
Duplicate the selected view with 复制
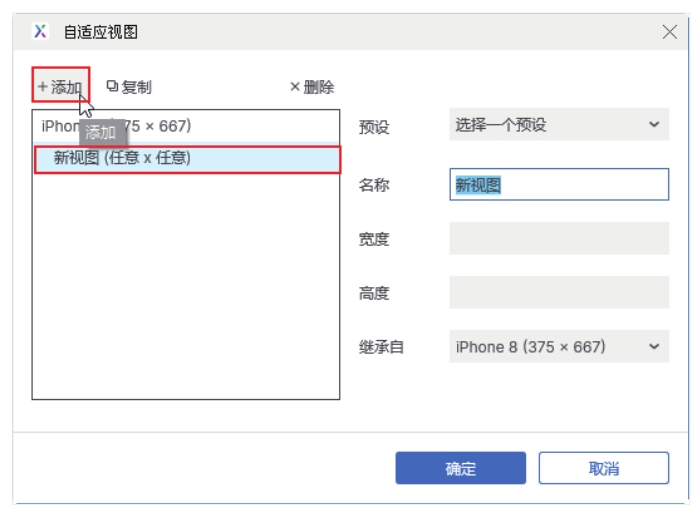click(x=129, y=87)
